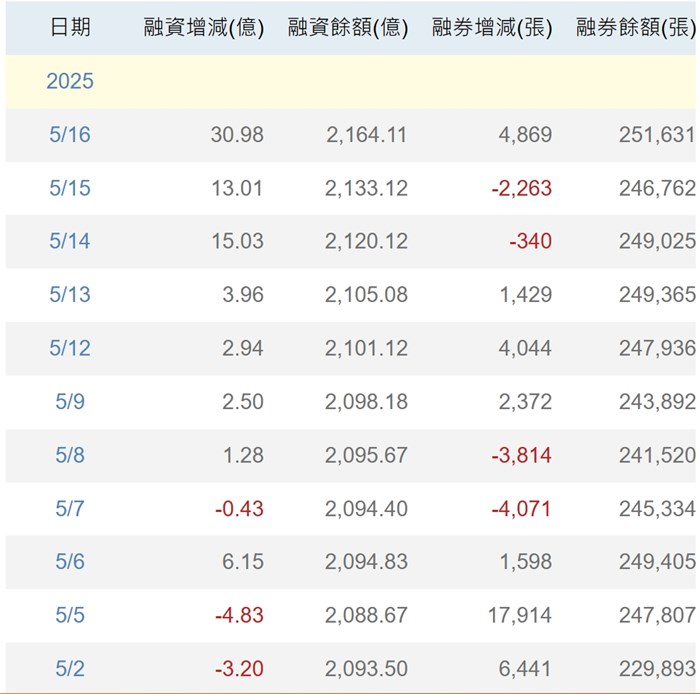Click the 2,164.11 balance cell

click(366, 135)
